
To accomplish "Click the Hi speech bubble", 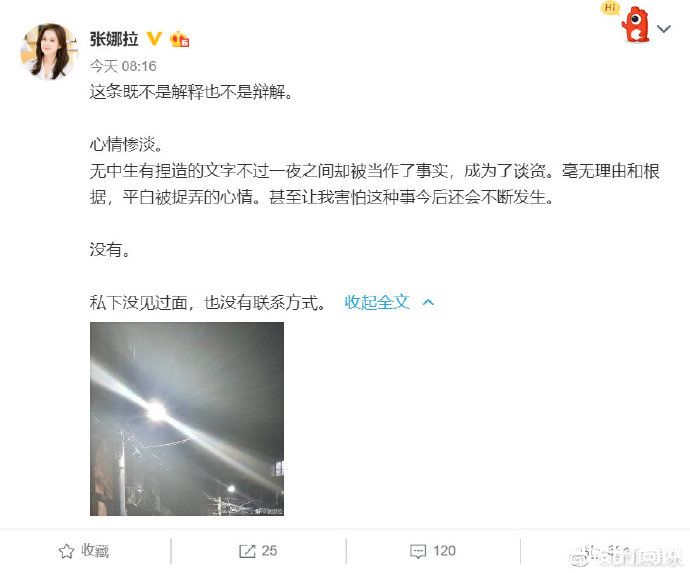I will point(610,7).
